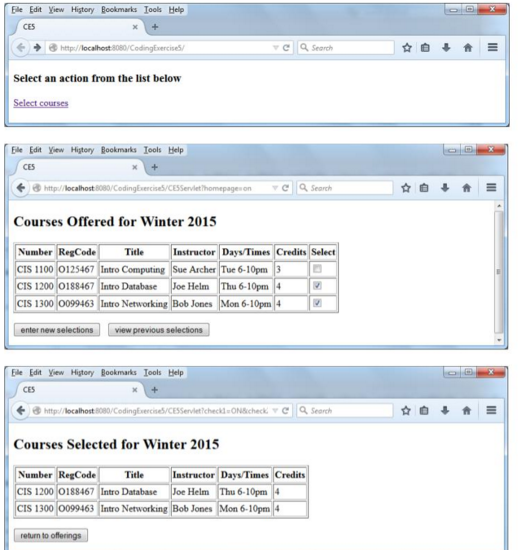
Task: Check the CIS 1100 Intro Computing checkbox
Action: [x=317, y=269]
